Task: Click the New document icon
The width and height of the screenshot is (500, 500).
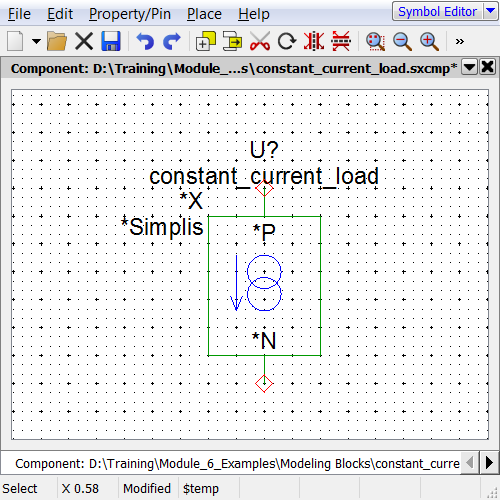Action: (15, 41)
